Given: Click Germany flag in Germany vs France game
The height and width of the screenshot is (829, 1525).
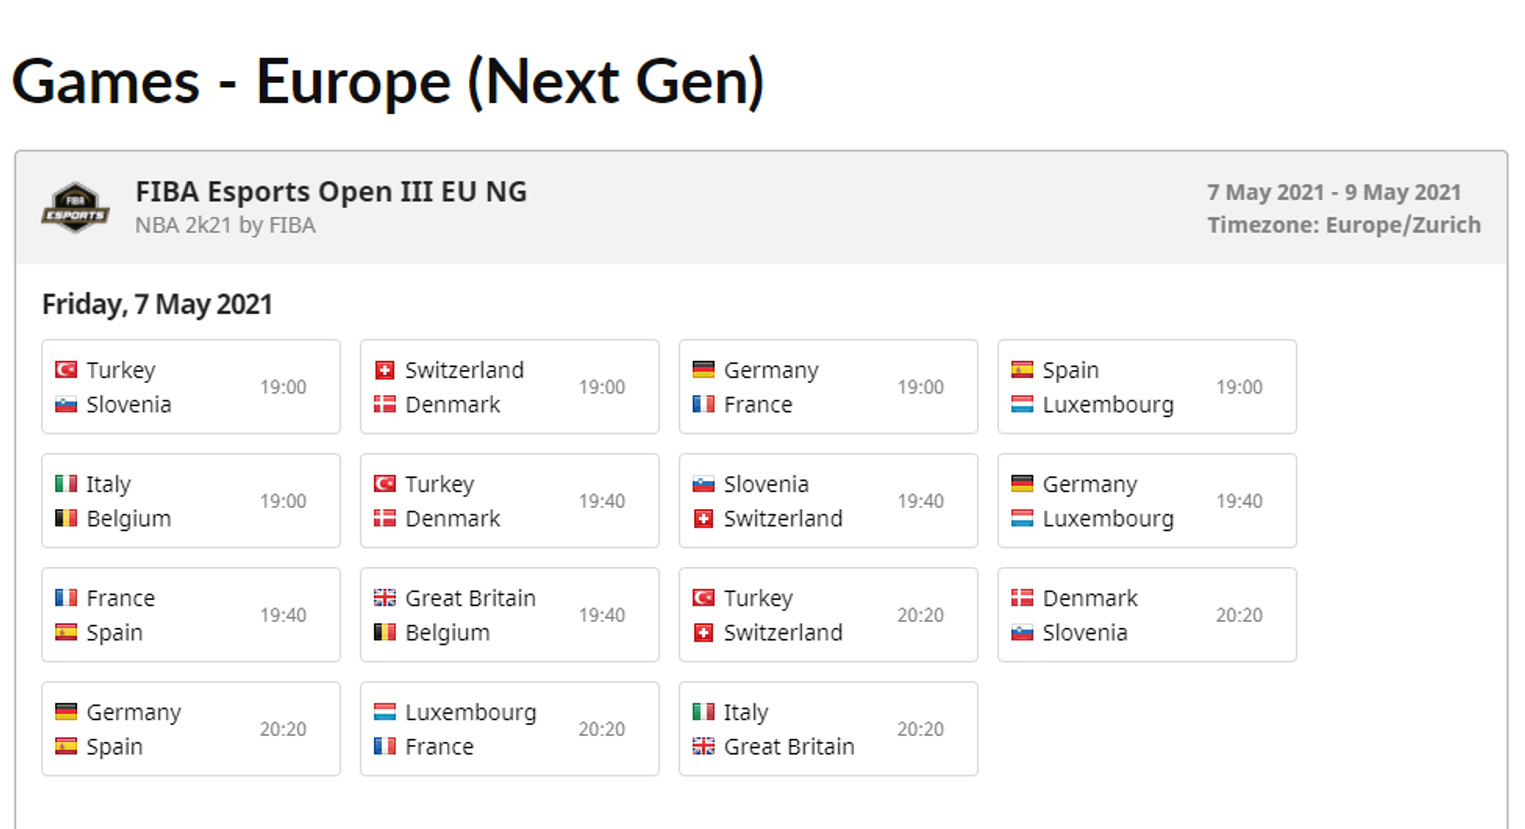Looking at the screenshot, I should click(703, 370).
